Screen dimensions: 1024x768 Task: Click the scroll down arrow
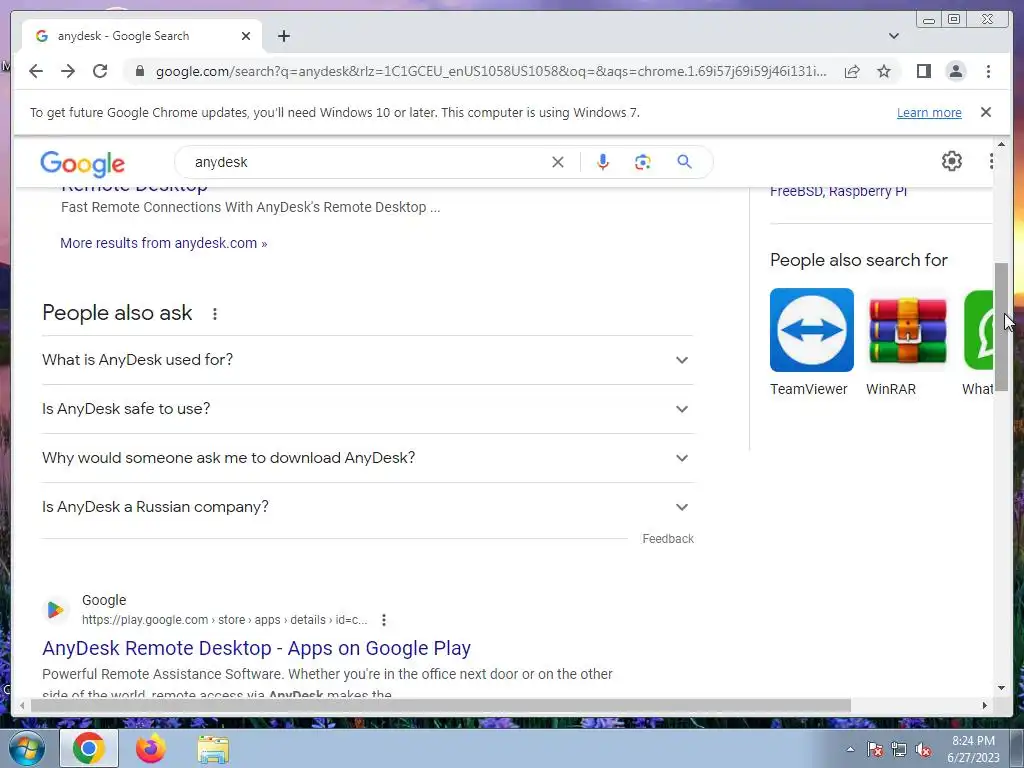tap(1001, 688)
